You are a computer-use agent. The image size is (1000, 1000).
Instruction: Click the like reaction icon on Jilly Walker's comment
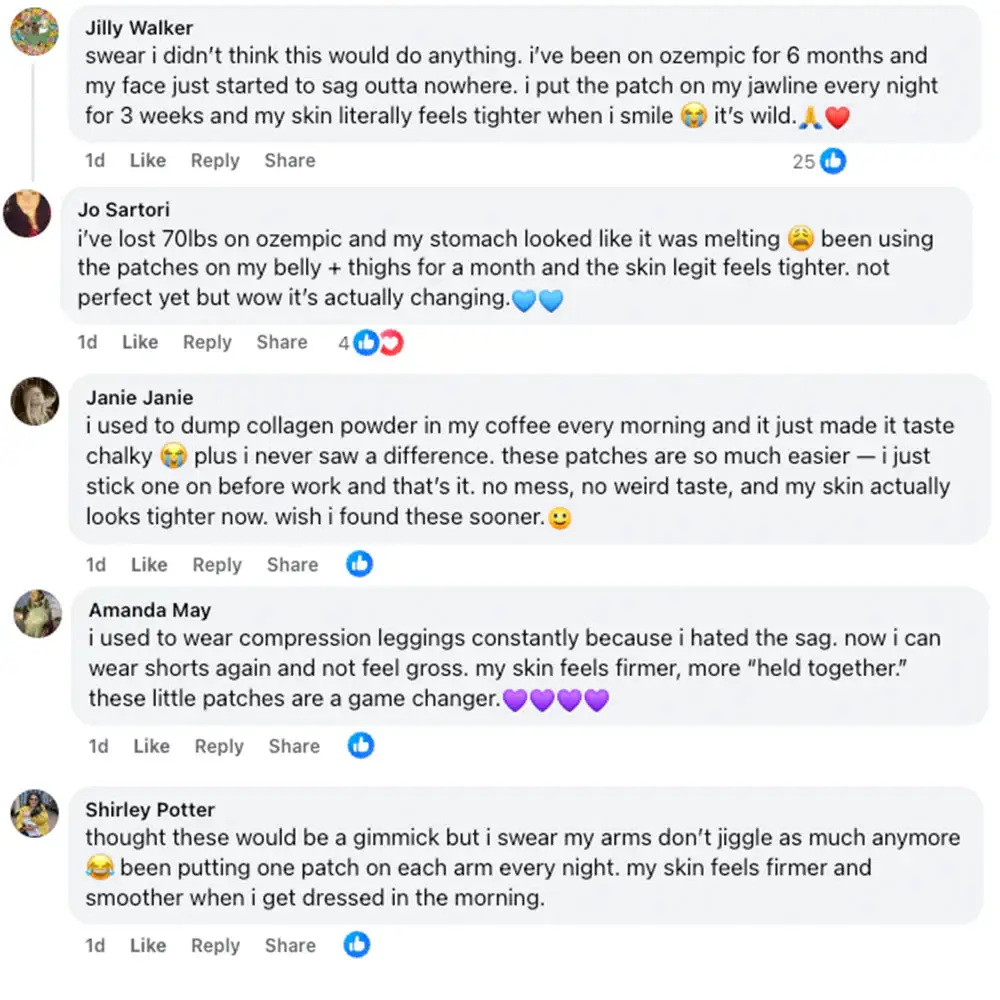[833, 160]
